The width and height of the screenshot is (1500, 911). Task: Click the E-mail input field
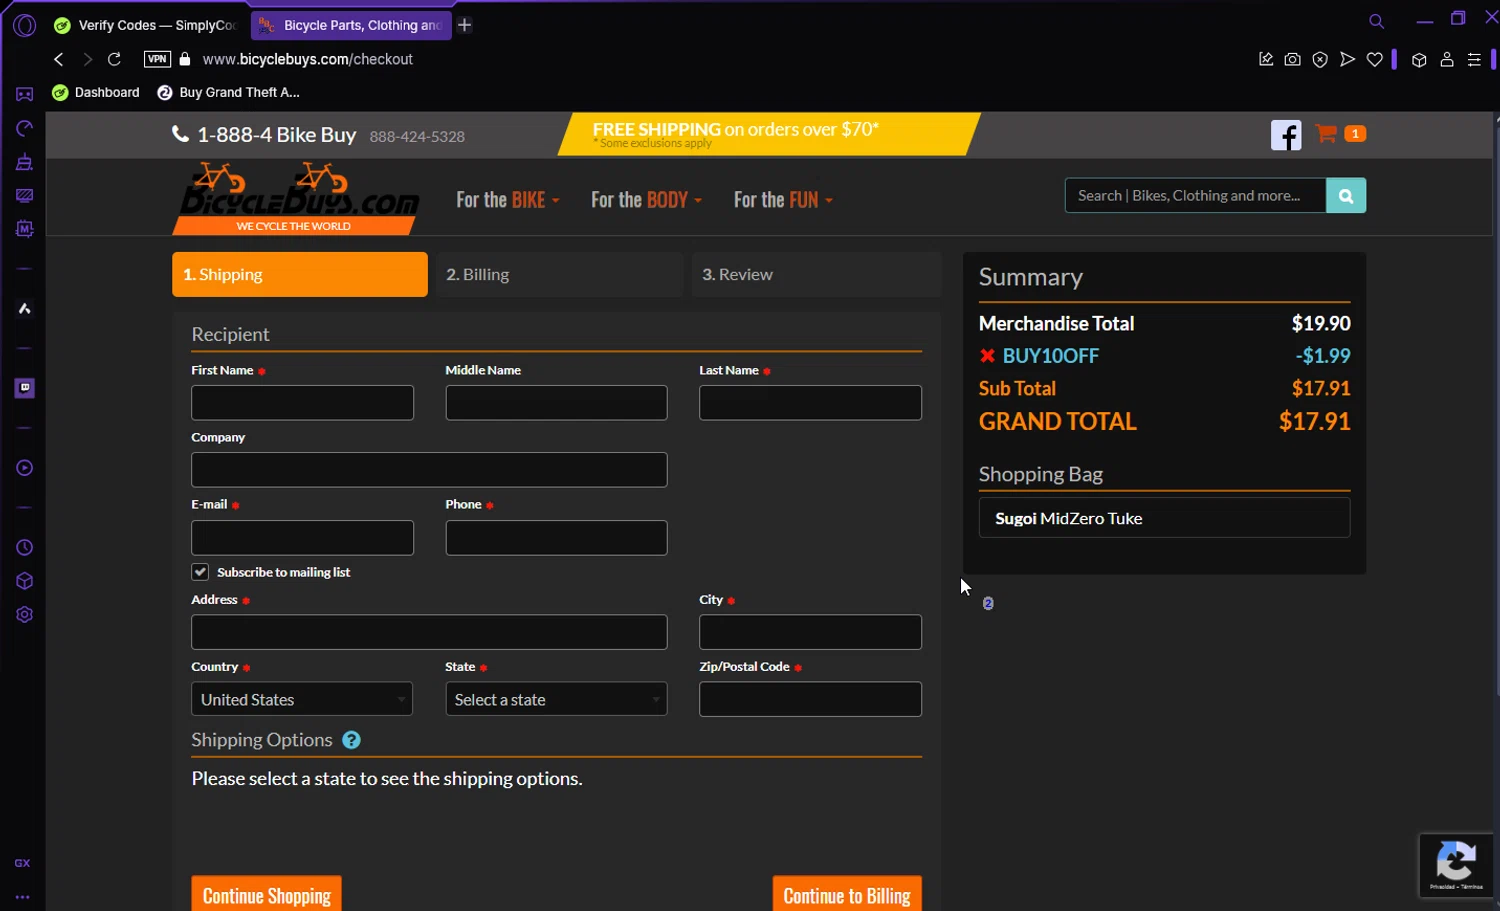click(302, 538)
